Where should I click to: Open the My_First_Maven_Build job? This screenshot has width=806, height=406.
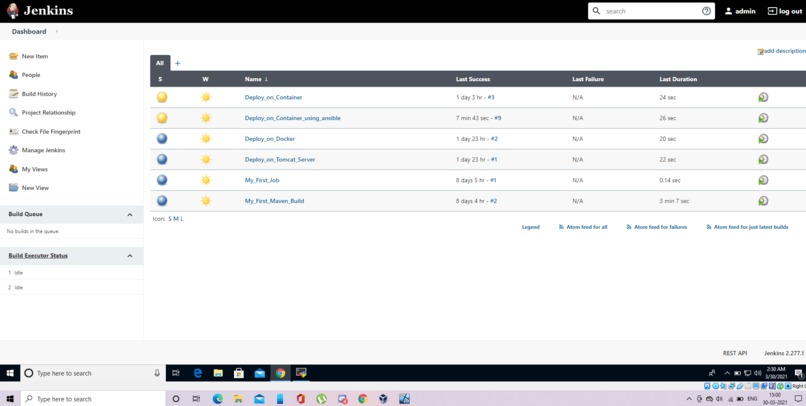coord(274,201)
